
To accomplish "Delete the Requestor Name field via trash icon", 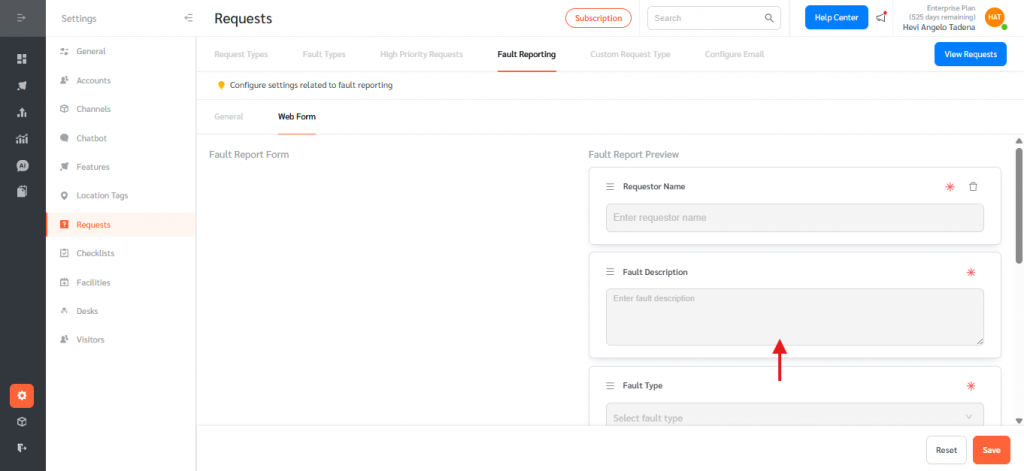I will click(973, 187).
